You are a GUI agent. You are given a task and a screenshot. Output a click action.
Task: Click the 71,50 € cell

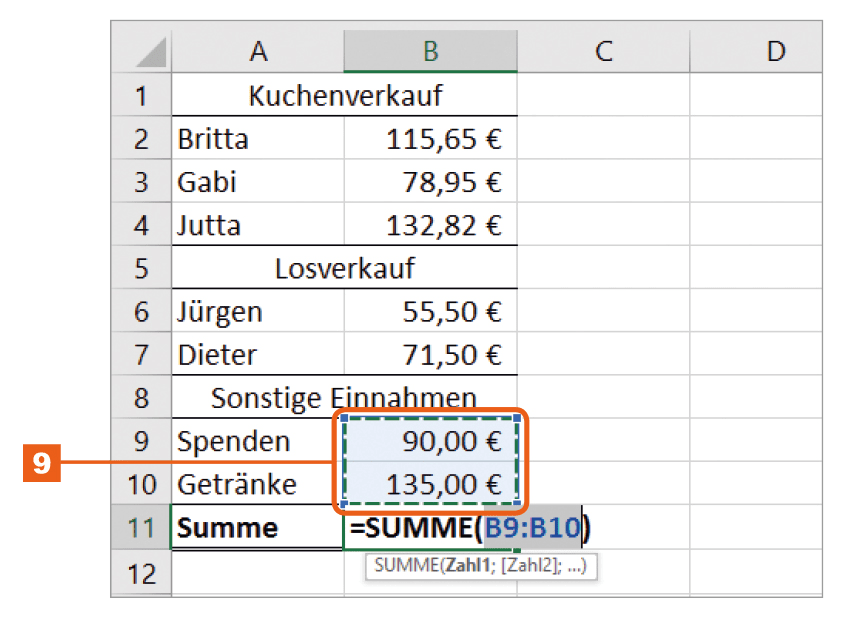(x=430, y=355)
